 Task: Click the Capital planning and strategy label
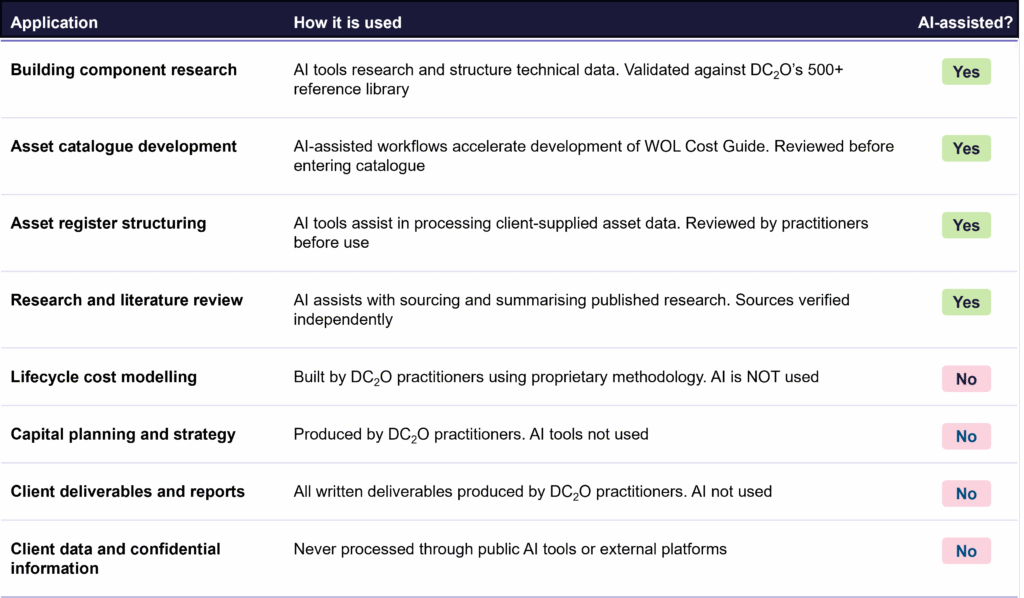click(x=123, y=435)
